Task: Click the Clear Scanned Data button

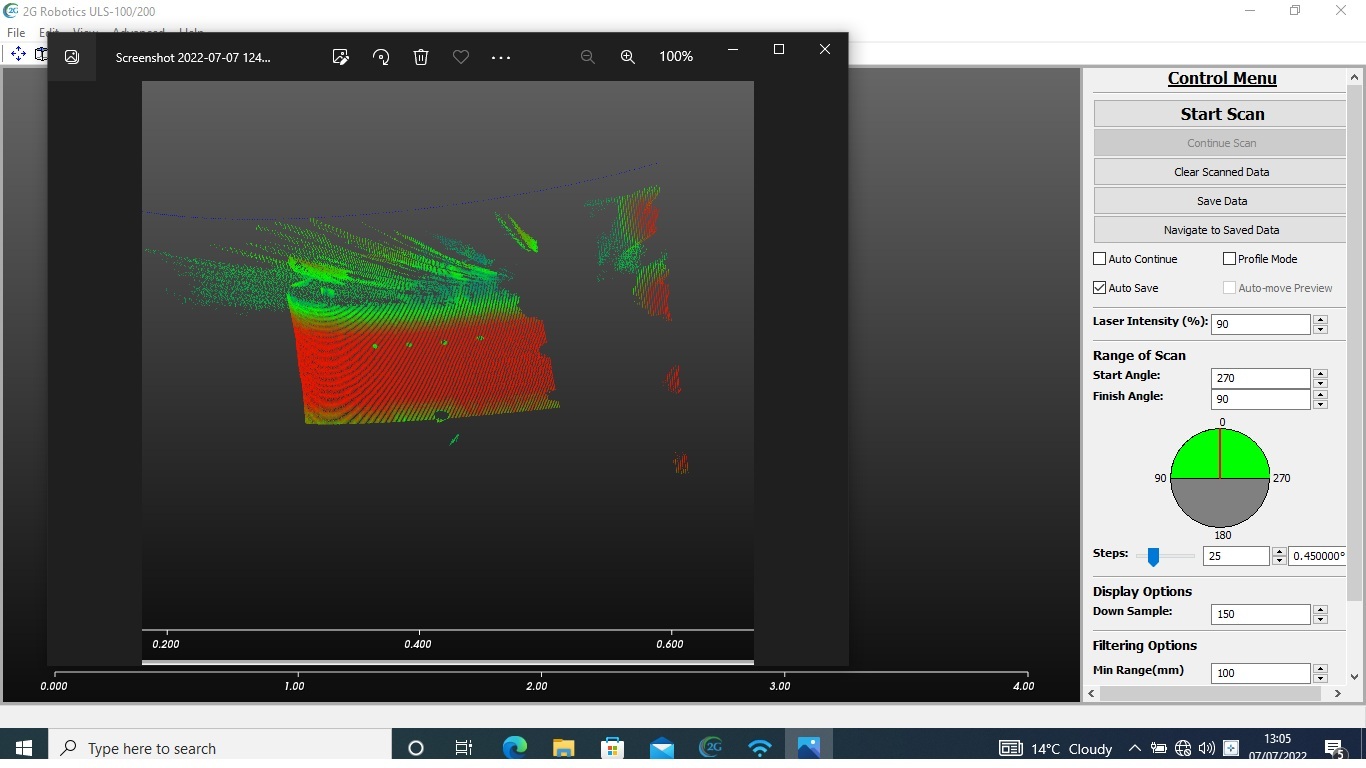Action: (1221, 172)
